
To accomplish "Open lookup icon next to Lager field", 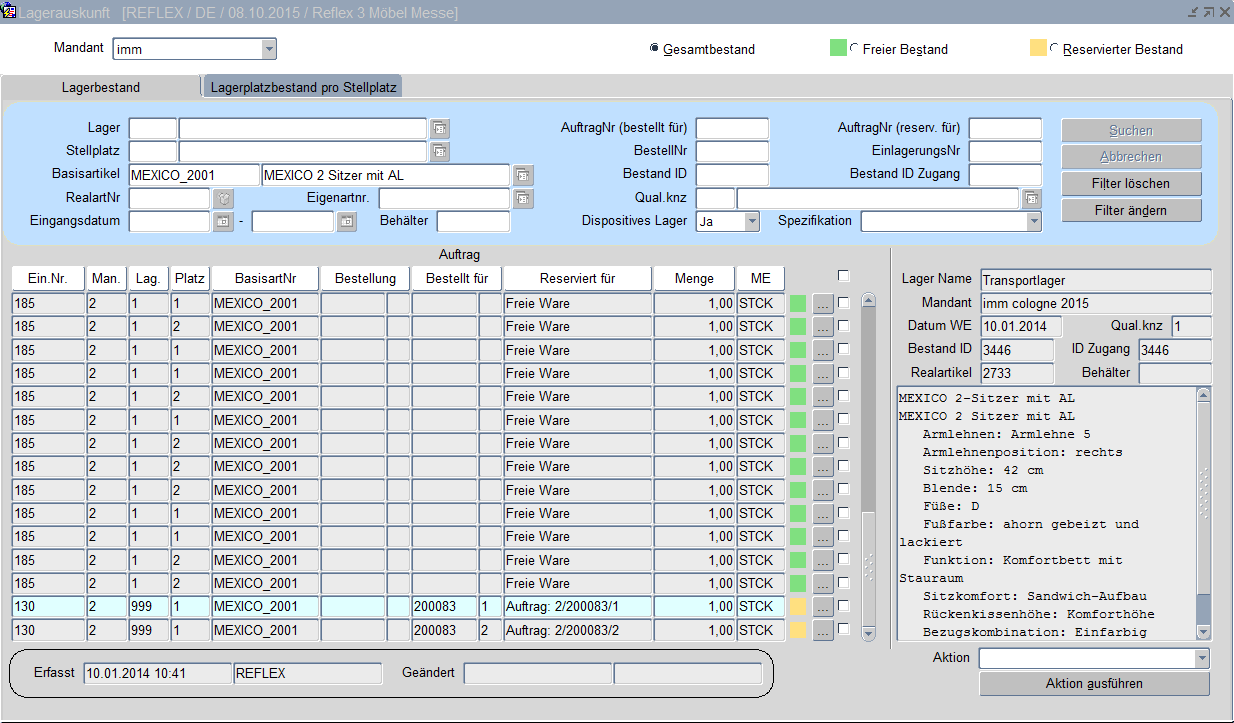I will point(440,128).
